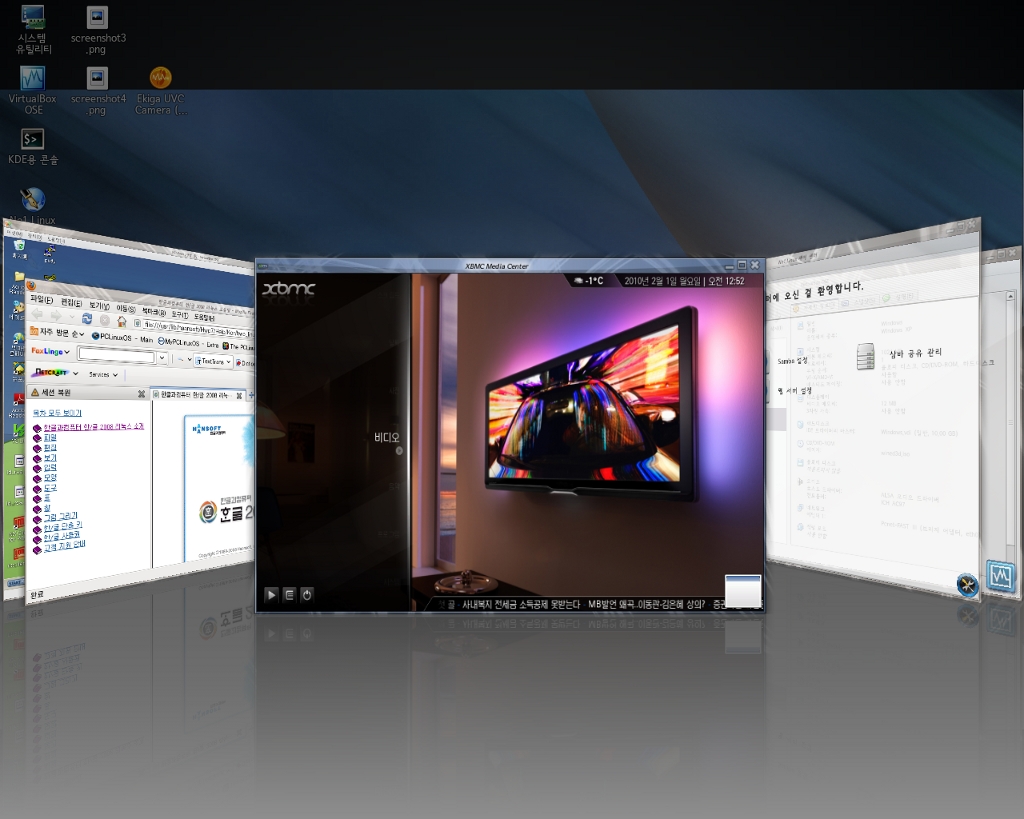
Task: Click the Firefox forward arrow button
Action: point(56,316)
